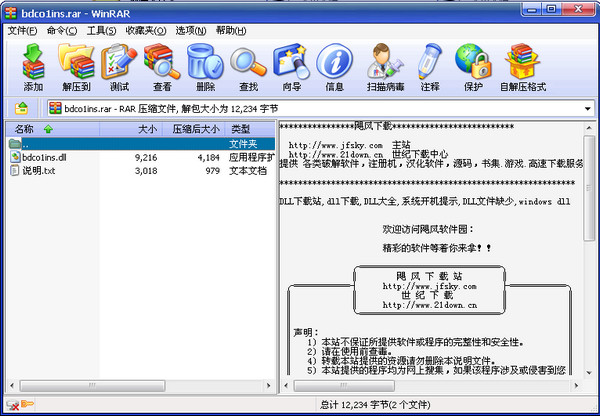
Task: Click the 9,216 size value
Action: pyautogui.click(x=146, y=157)
